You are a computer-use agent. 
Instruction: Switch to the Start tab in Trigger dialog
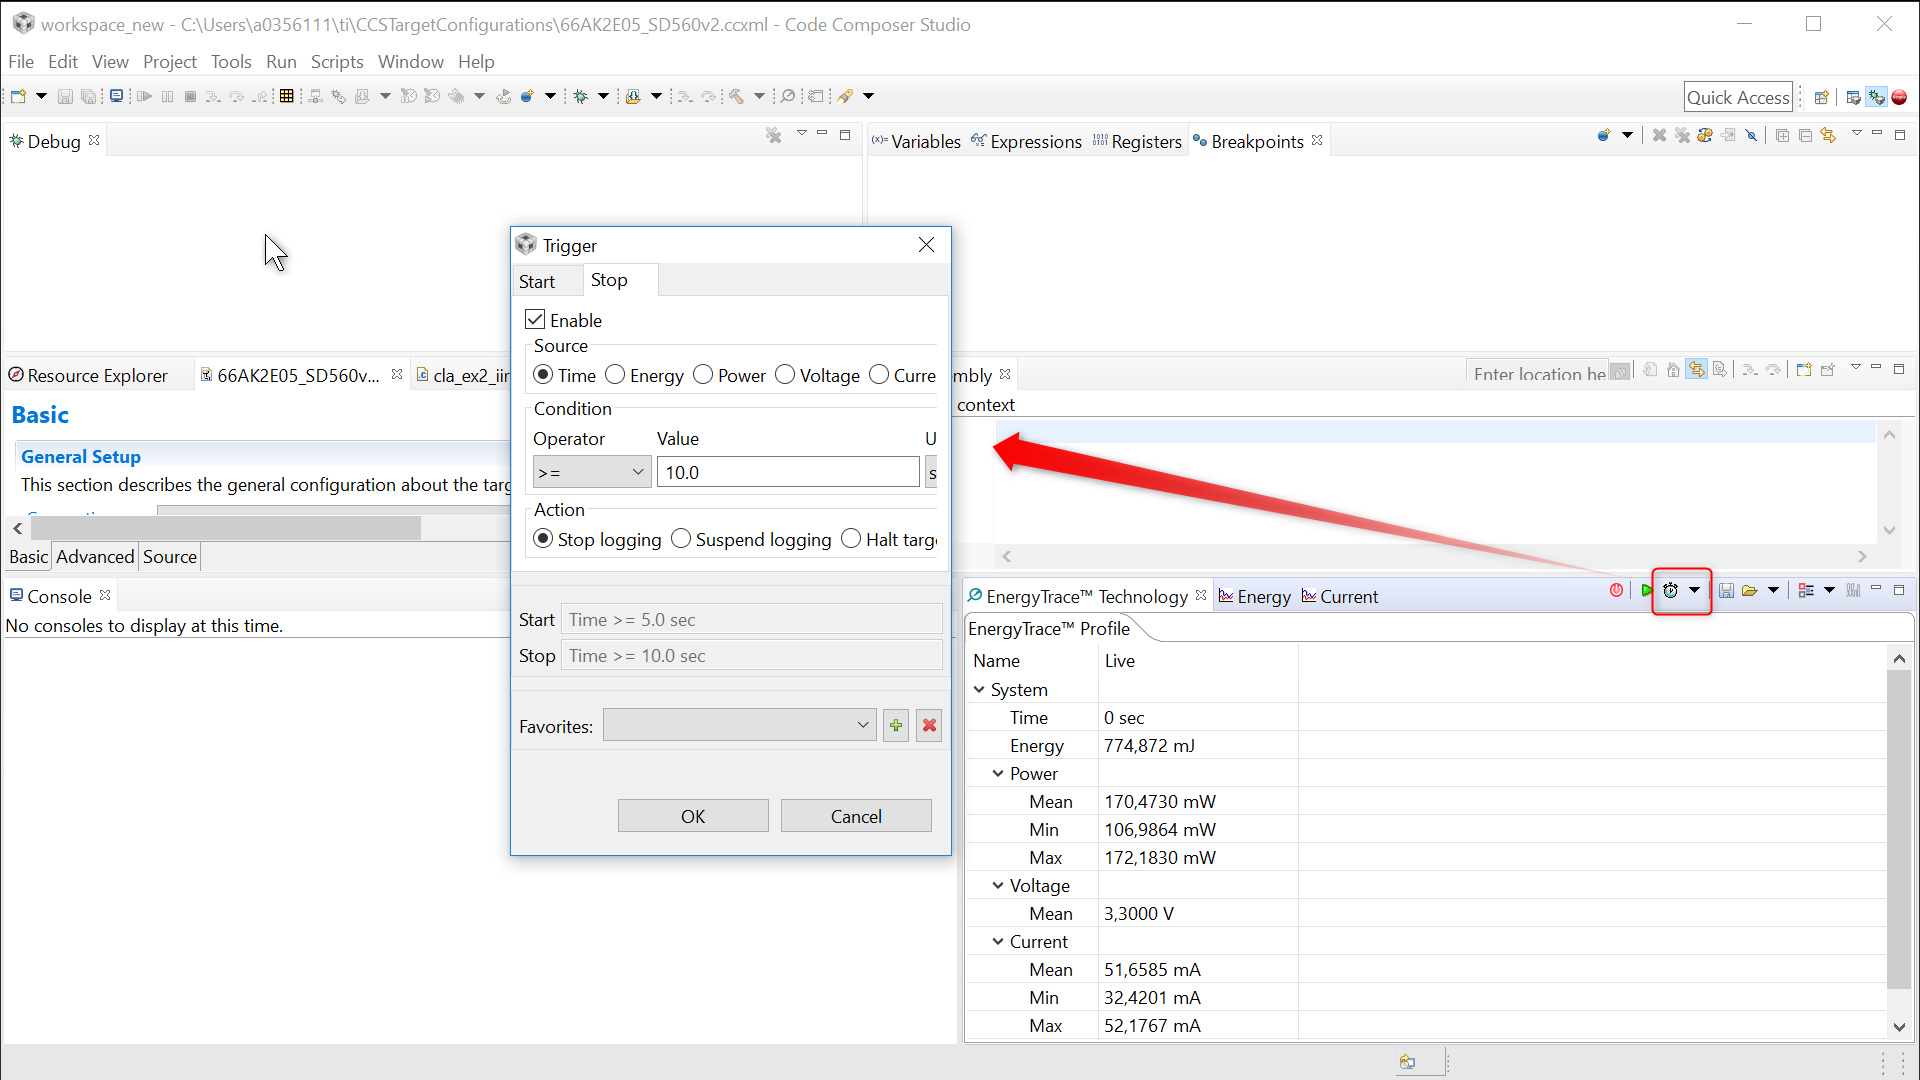[x=537, y=282]
